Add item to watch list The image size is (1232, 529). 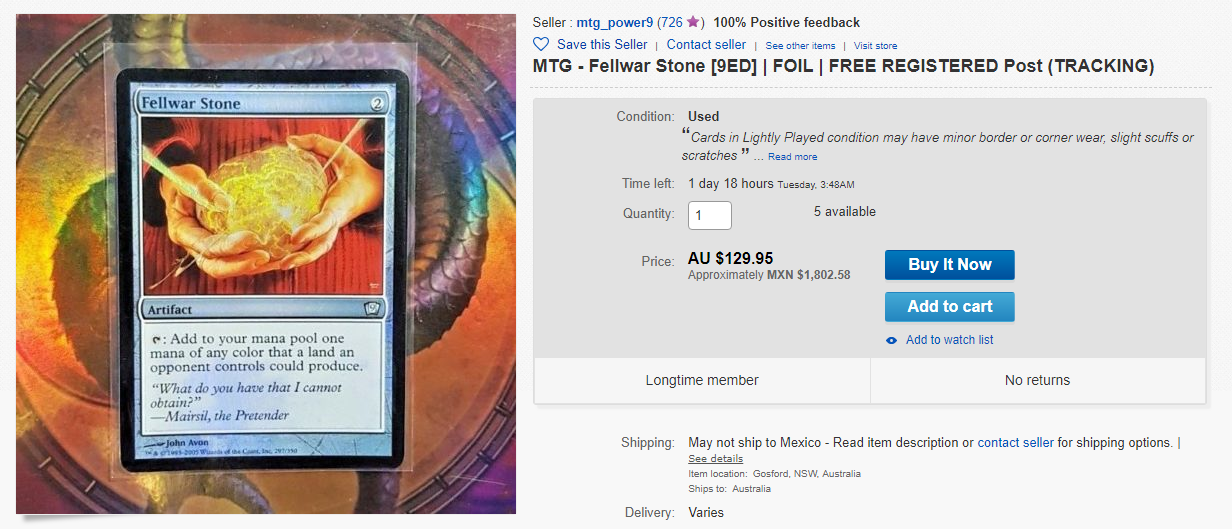[949, 340]
